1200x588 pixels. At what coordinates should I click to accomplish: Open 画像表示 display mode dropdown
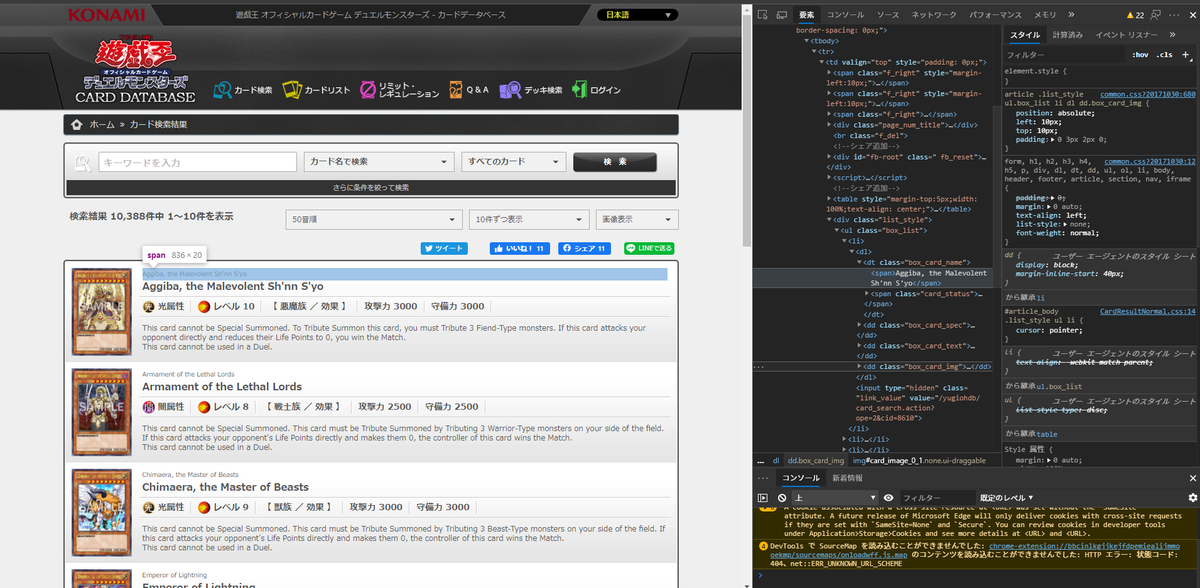click(x=636, y=219)
